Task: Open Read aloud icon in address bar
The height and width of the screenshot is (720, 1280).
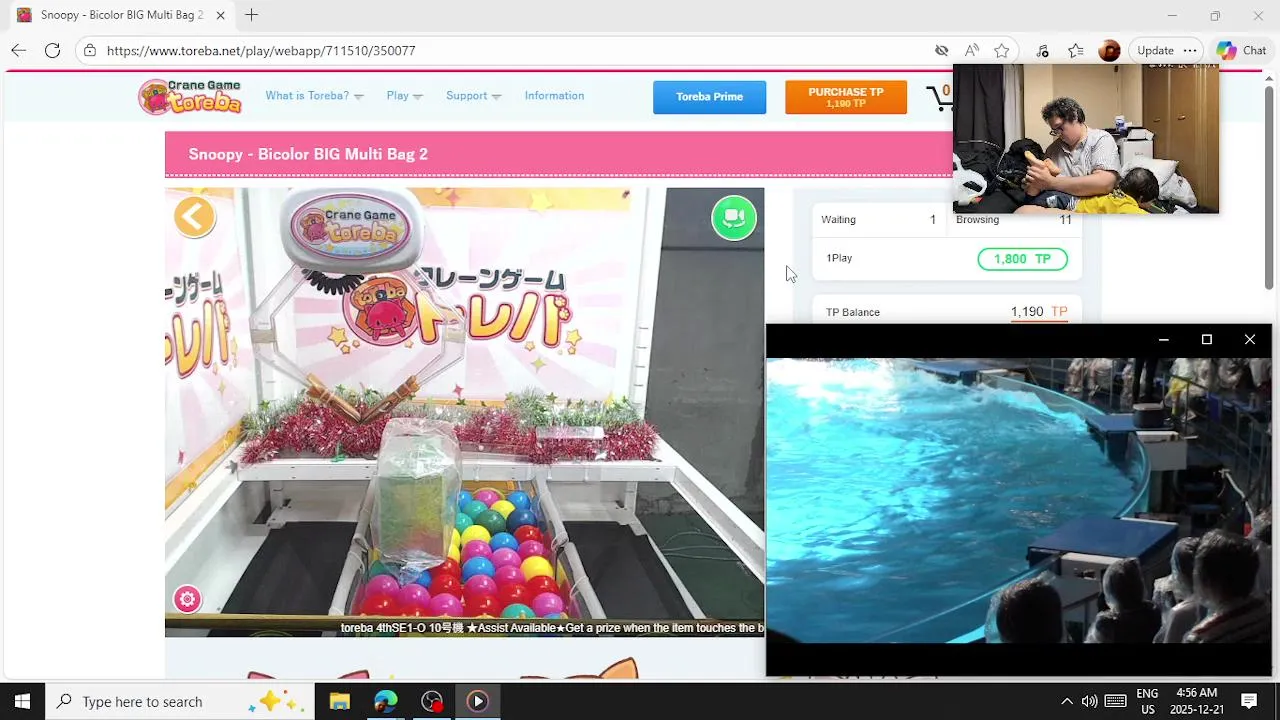Action: 971,50
